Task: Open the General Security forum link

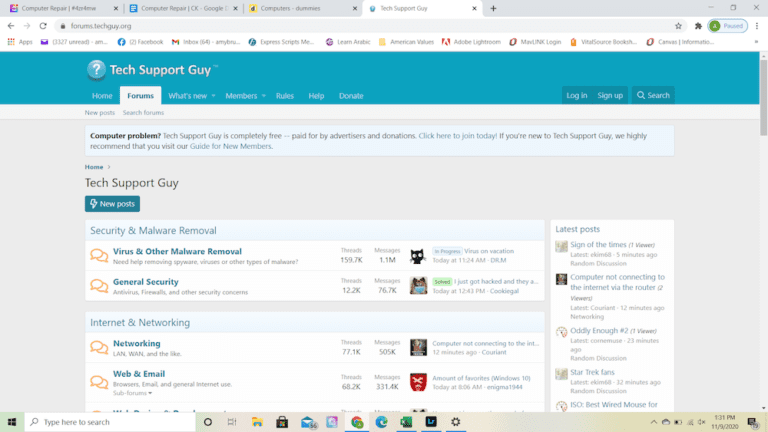Action: [x=145, y=282]
